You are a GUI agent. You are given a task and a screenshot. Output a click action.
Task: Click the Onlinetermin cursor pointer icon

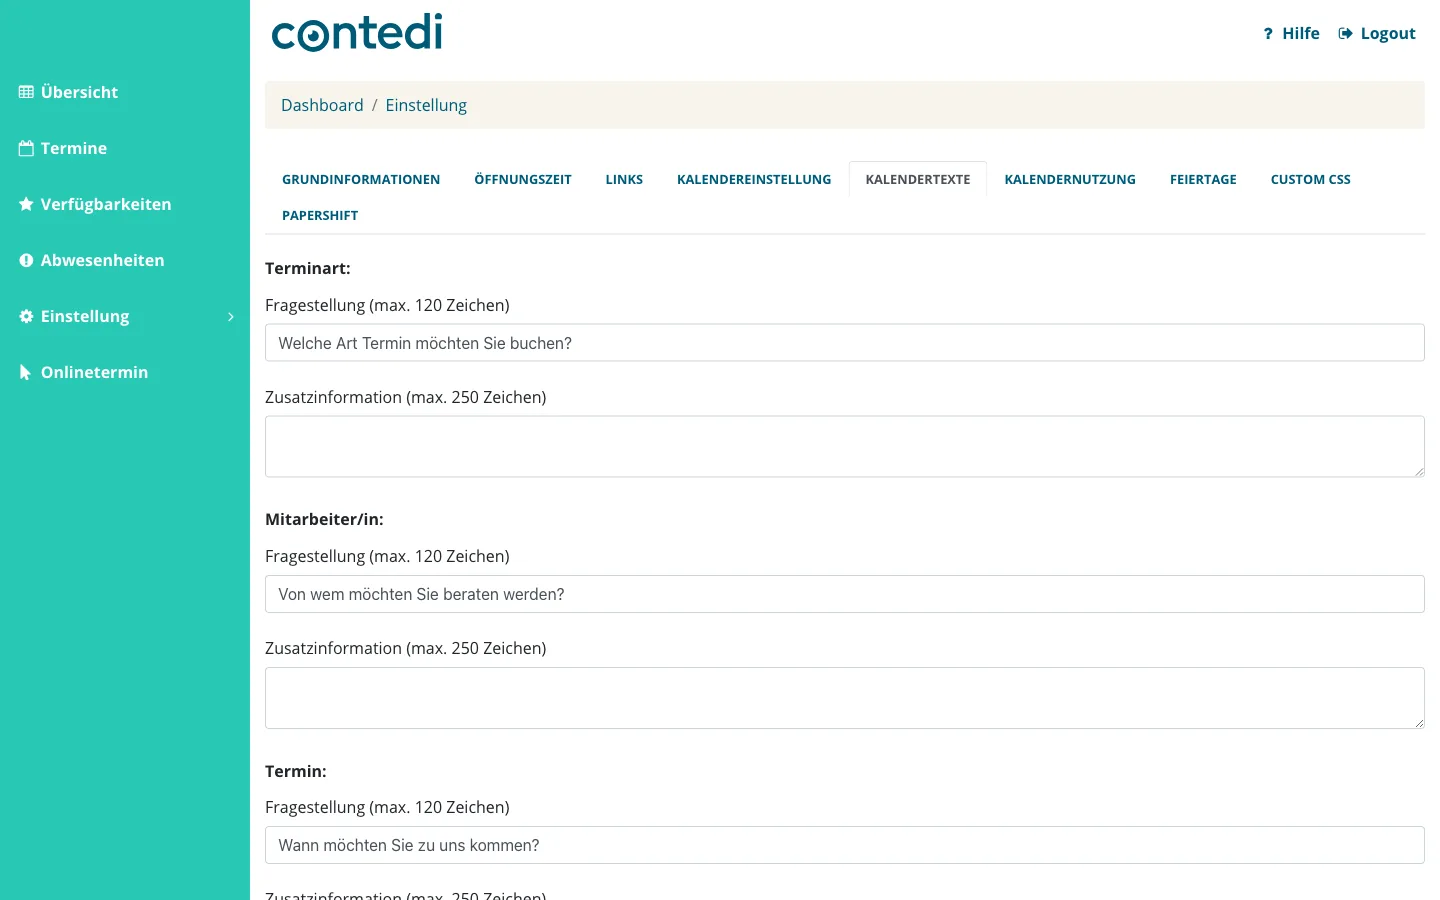26,372
